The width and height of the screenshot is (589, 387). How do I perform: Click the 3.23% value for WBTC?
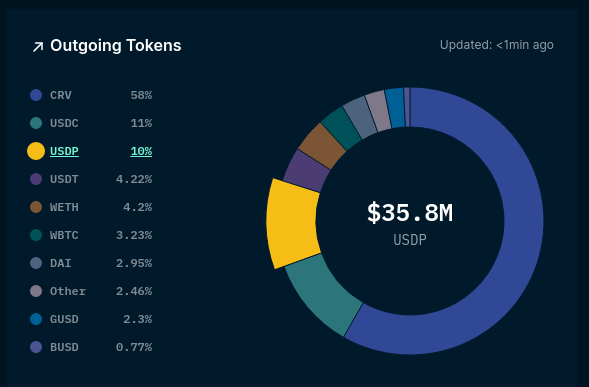134,235
